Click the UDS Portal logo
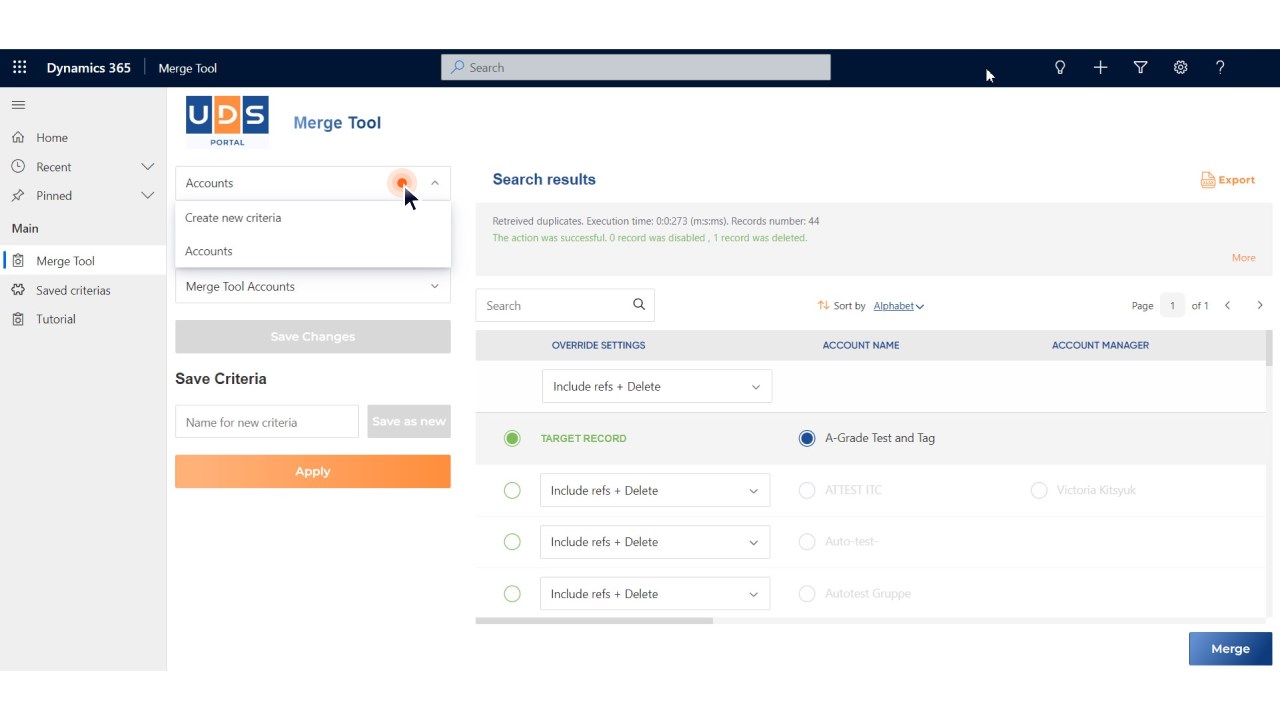 [227, 122]
